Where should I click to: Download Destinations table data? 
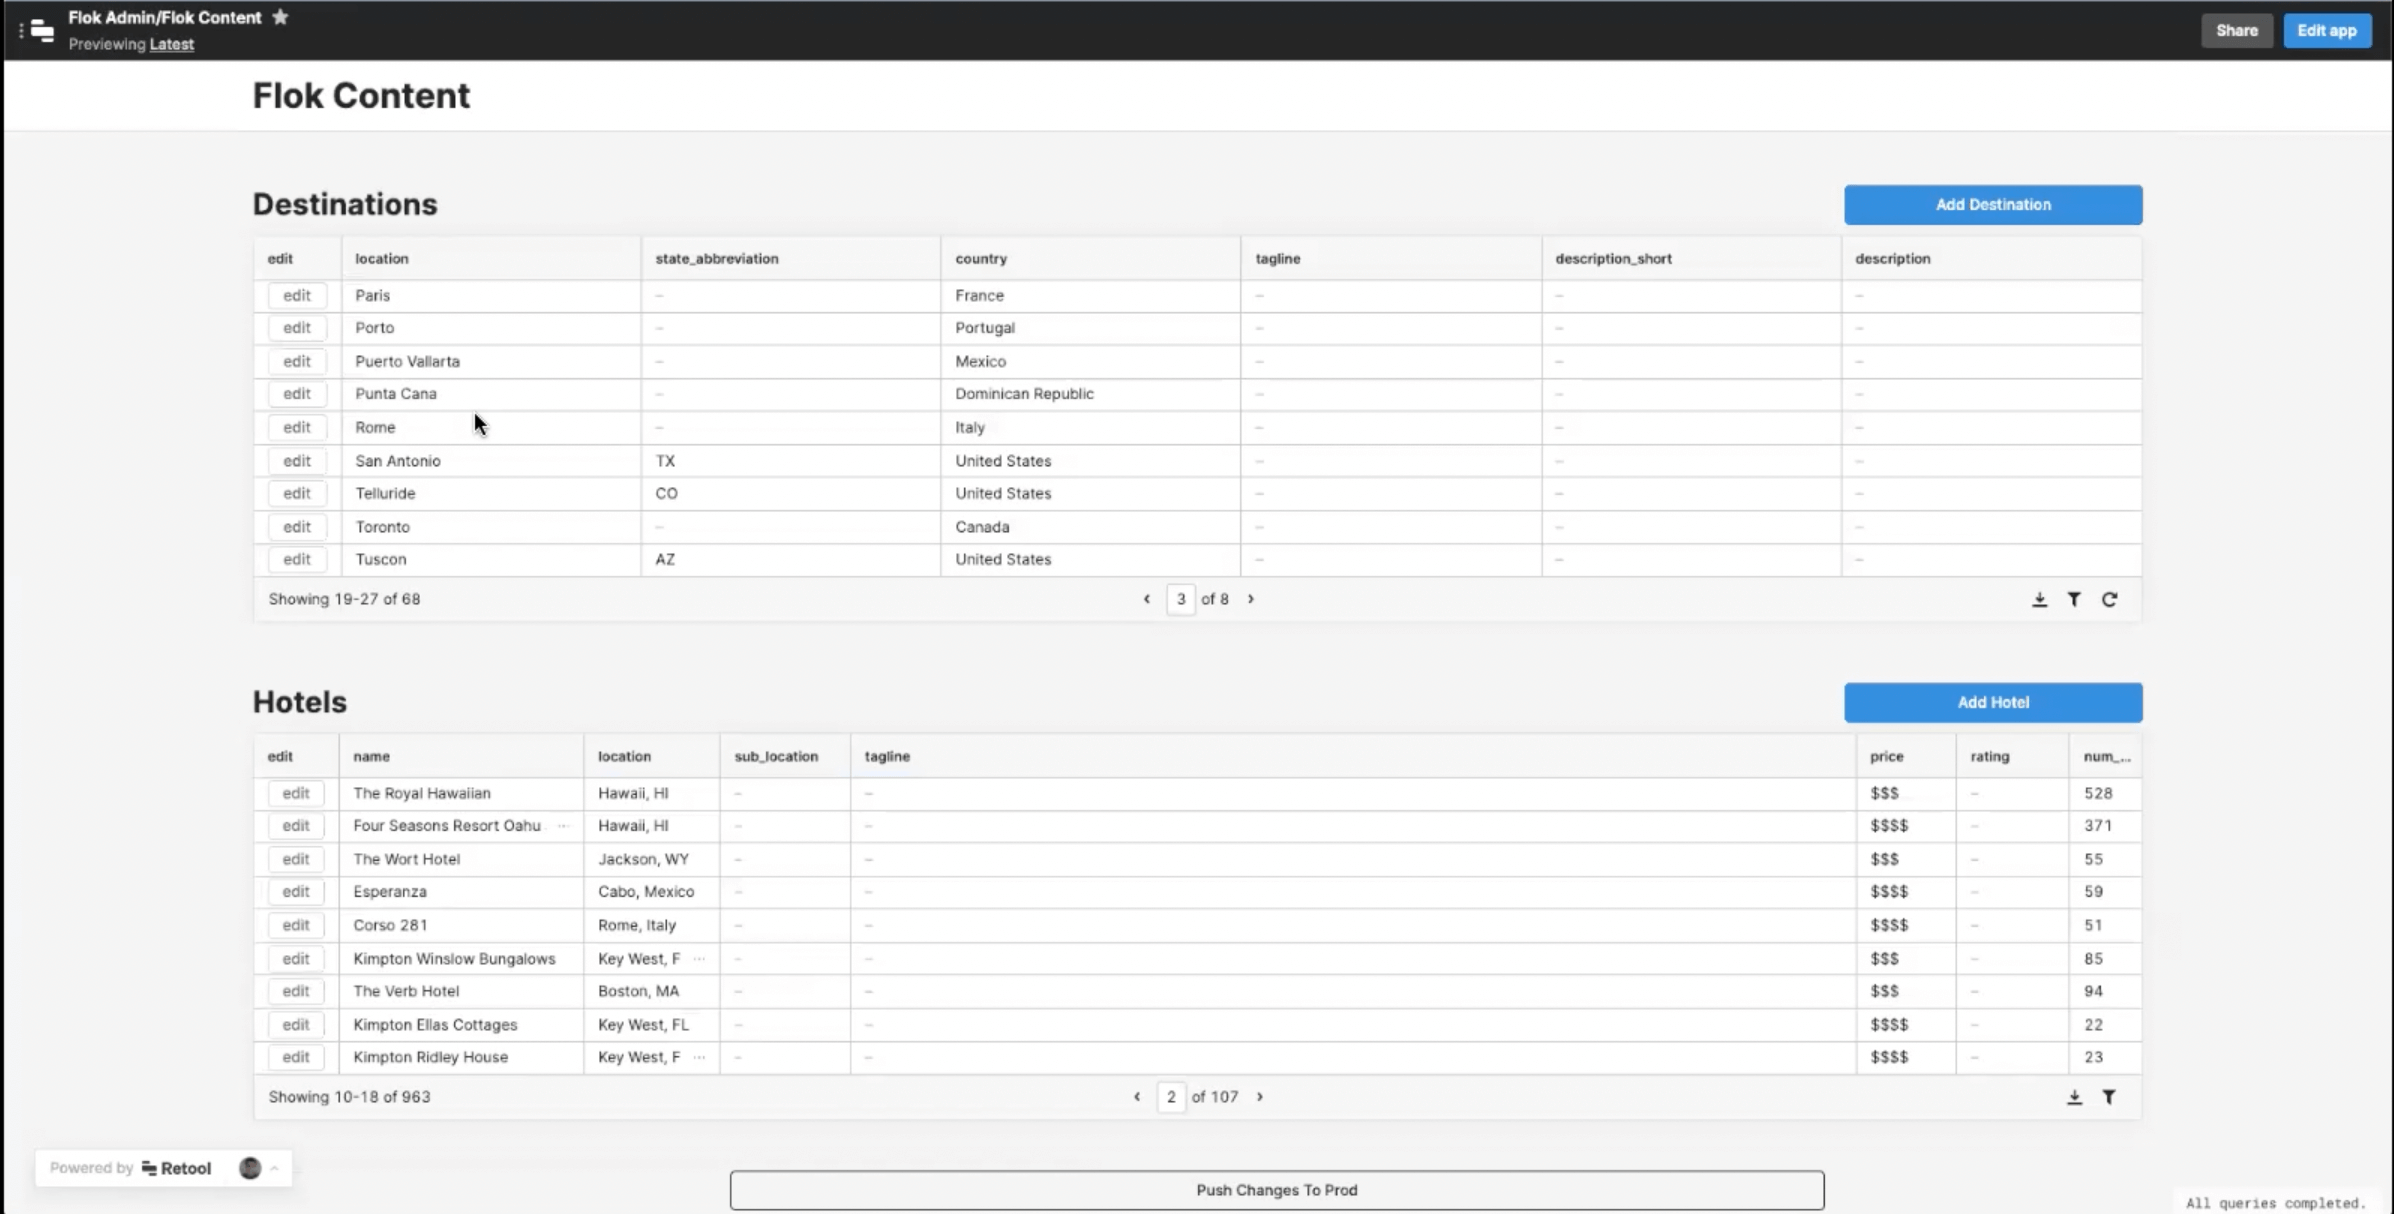point(2039,599)
